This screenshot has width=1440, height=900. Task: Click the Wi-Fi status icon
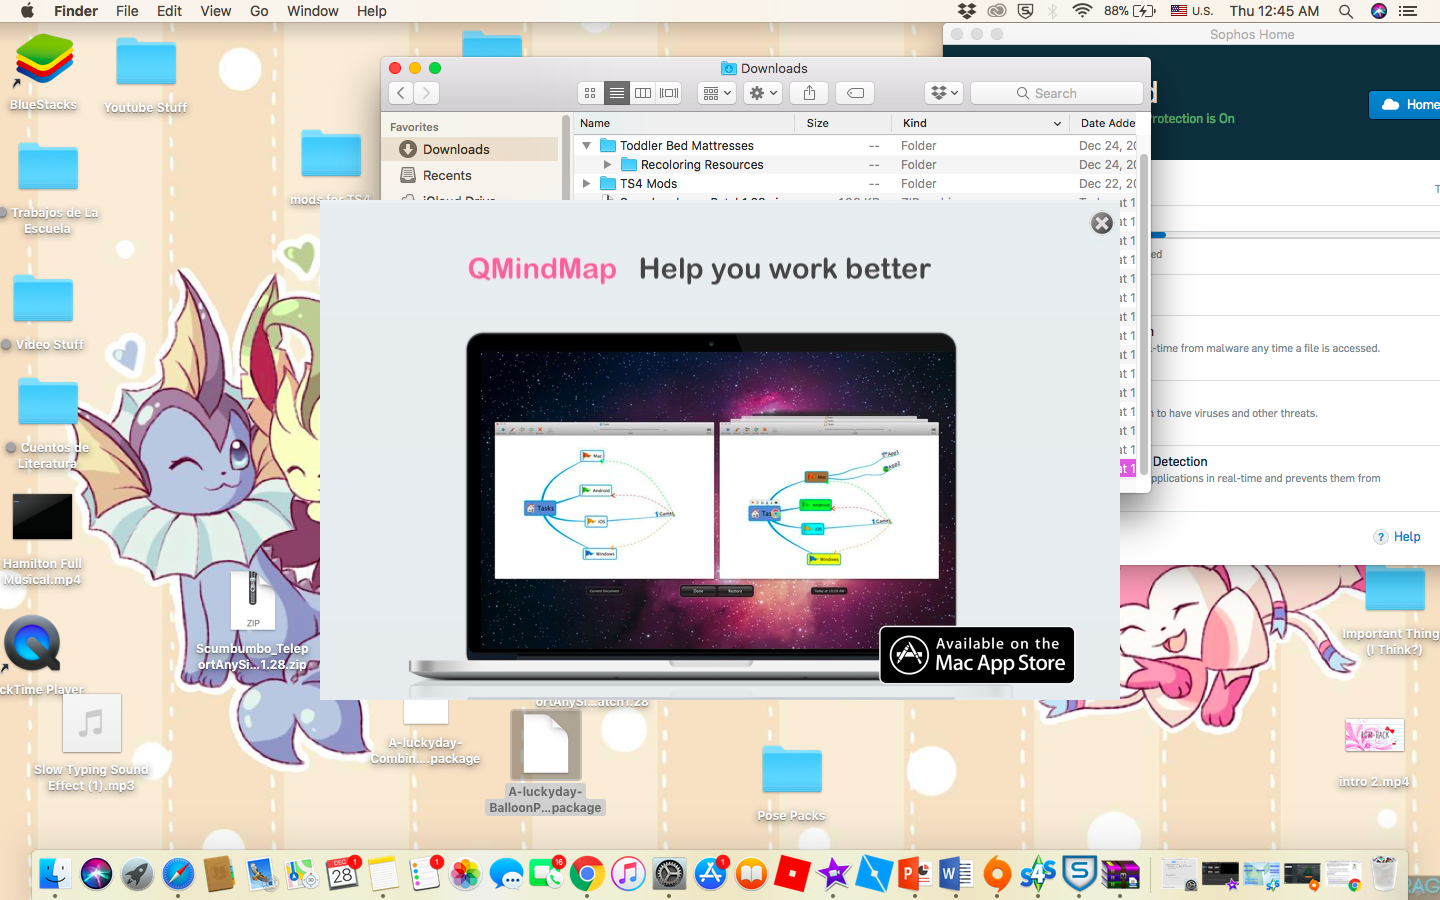point(1082,11)
